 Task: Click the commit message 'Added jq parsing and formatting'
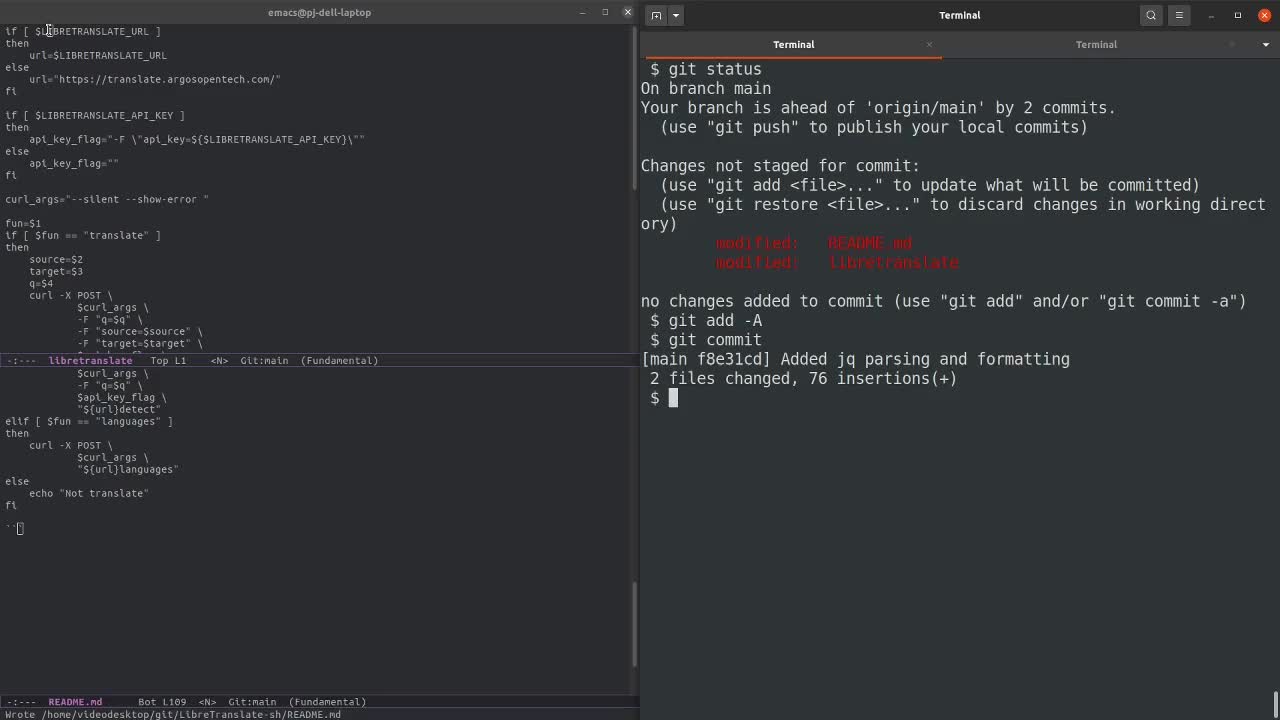pos(925,359)
